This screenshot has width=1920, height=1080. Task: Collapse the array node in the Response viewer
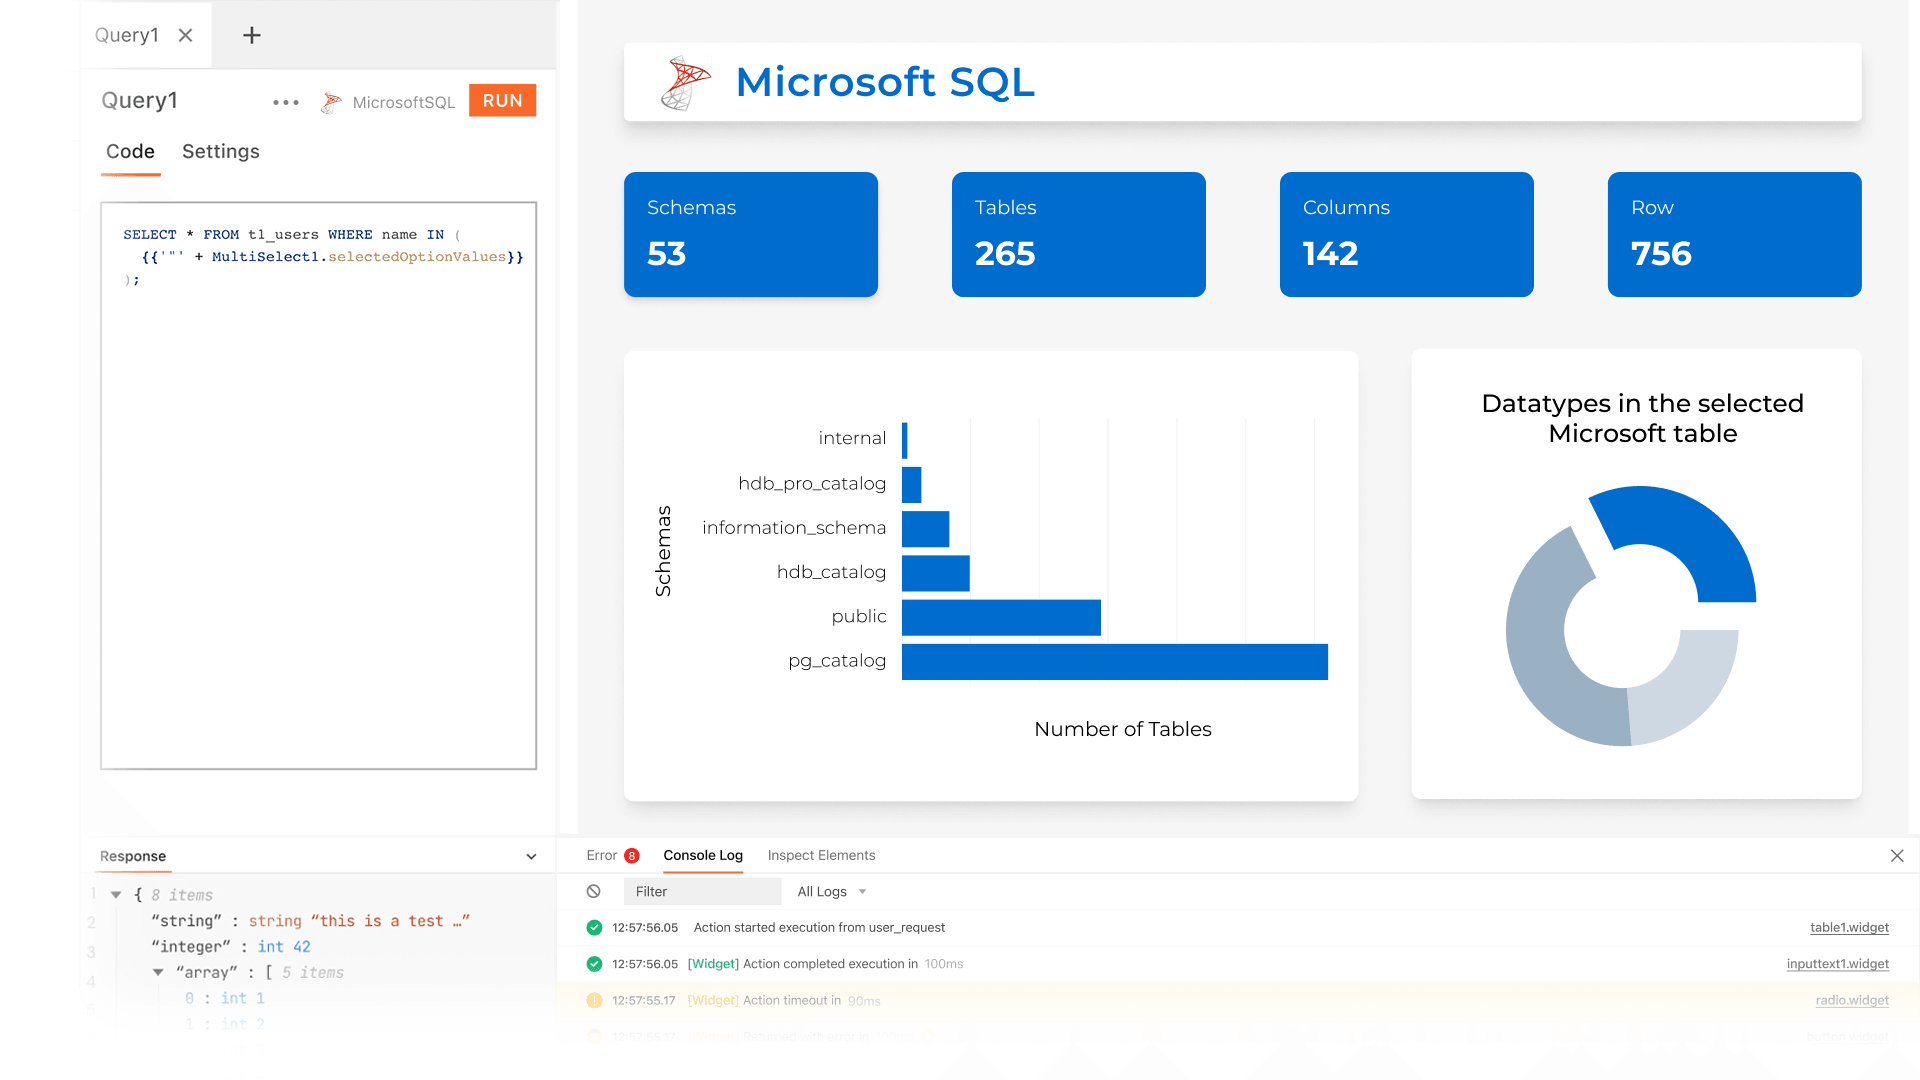(157, 971)
